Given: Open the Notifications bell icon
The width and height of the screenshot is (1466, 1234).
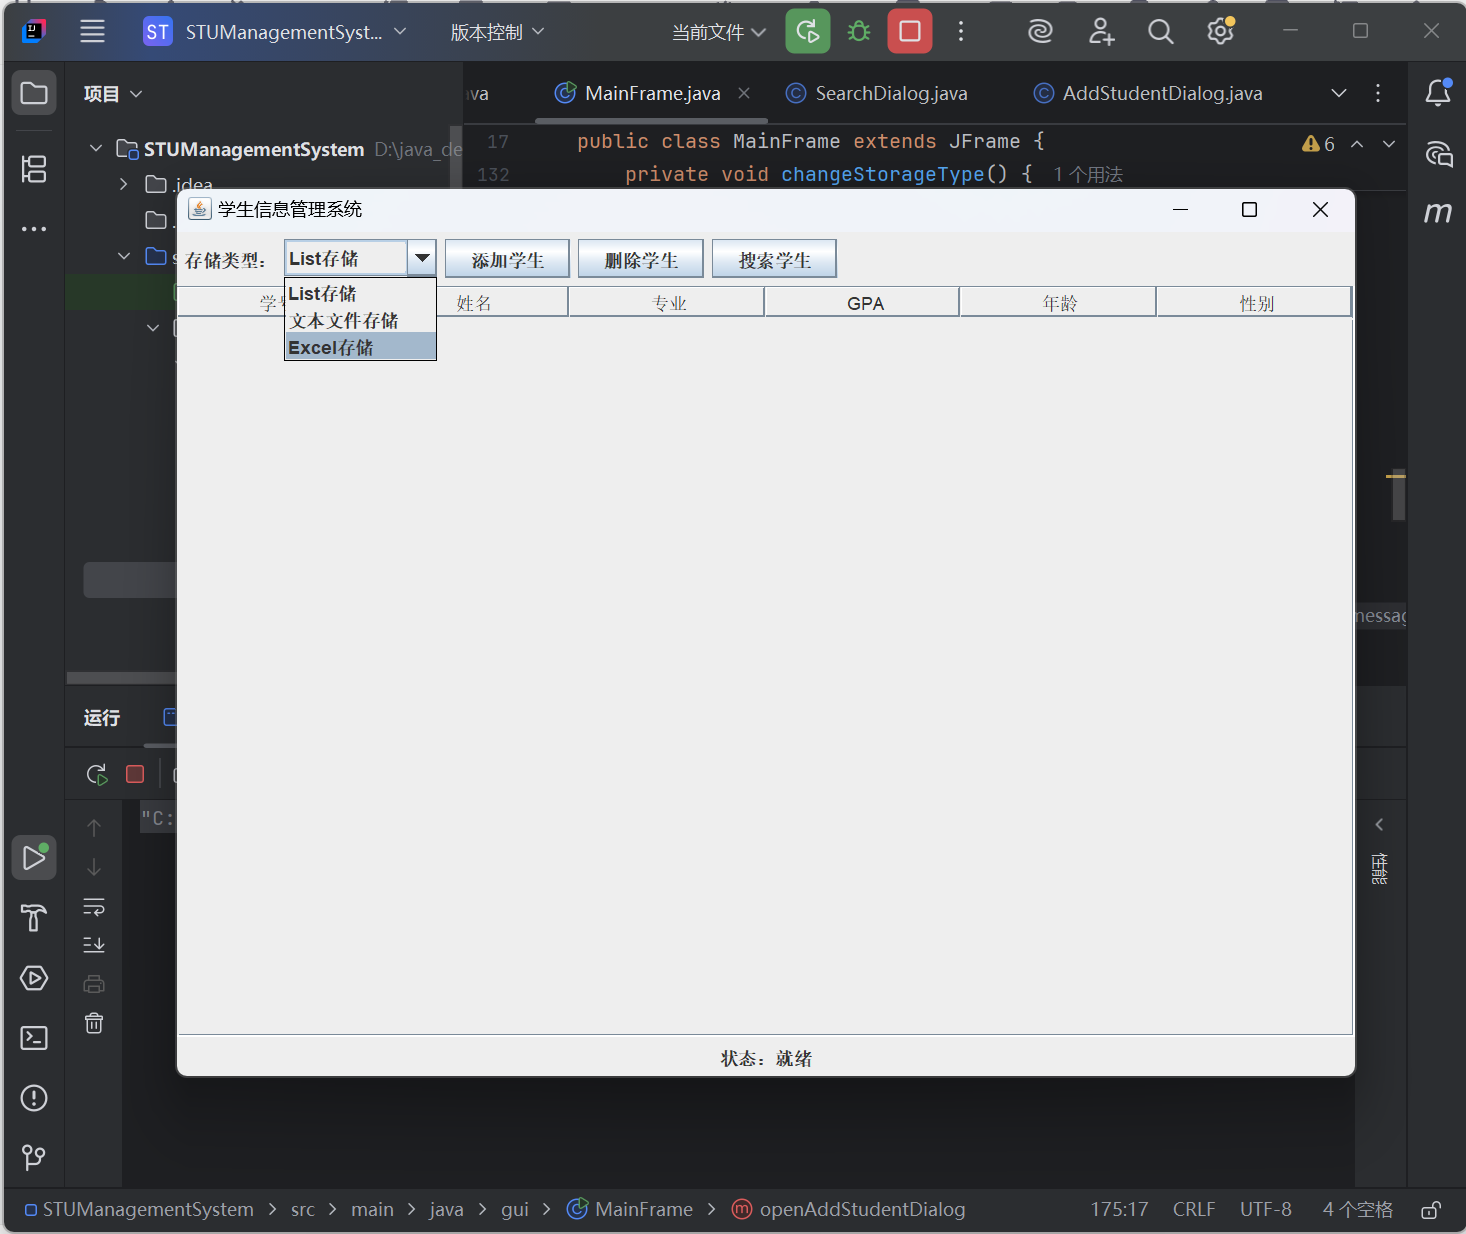Looking at the screenshot, I should (x=1438, y=93).
